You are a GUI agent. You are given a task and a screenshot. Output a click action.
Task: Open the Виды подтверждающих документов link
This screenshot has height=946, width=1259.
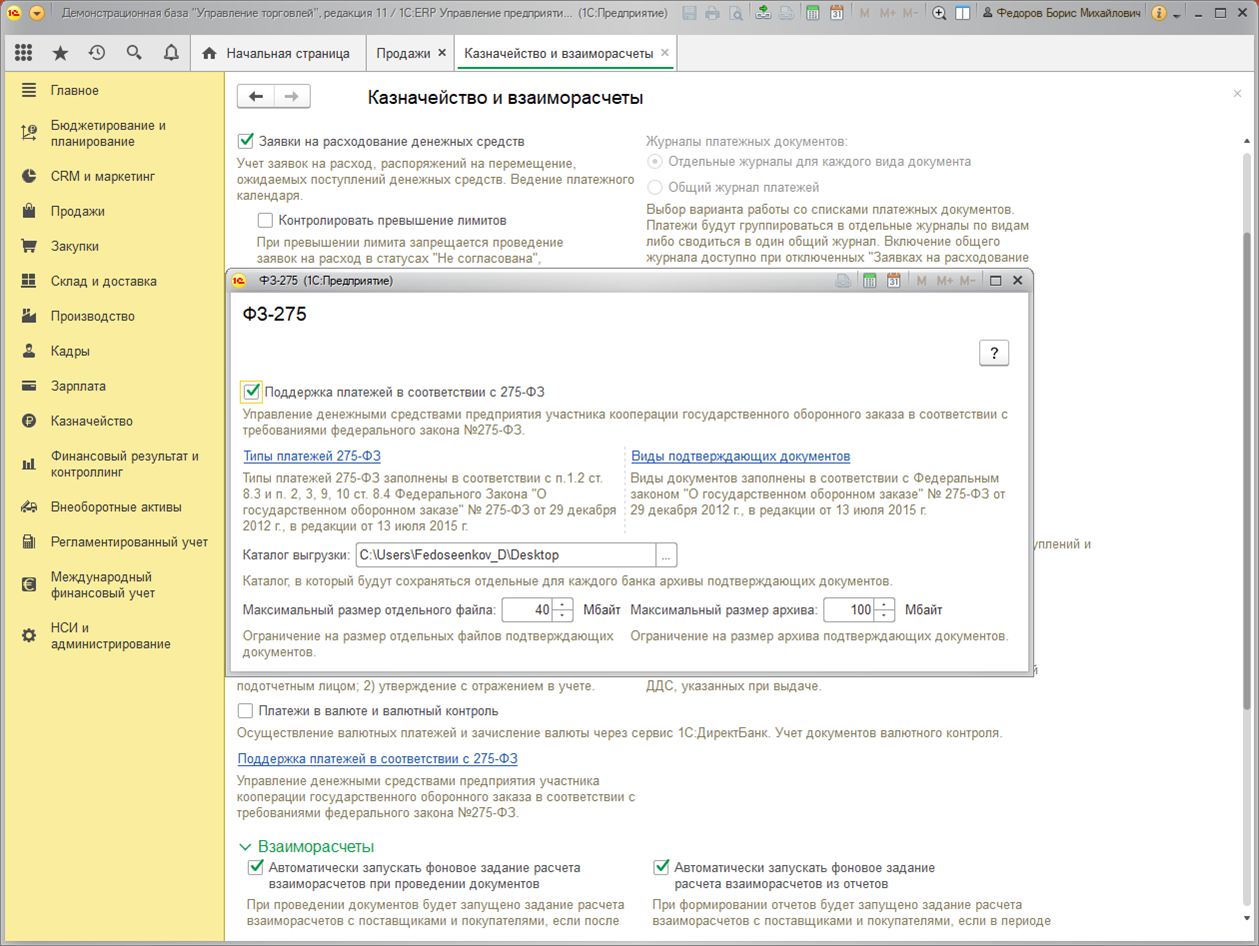pyautogui.click(x=741, y=456)
